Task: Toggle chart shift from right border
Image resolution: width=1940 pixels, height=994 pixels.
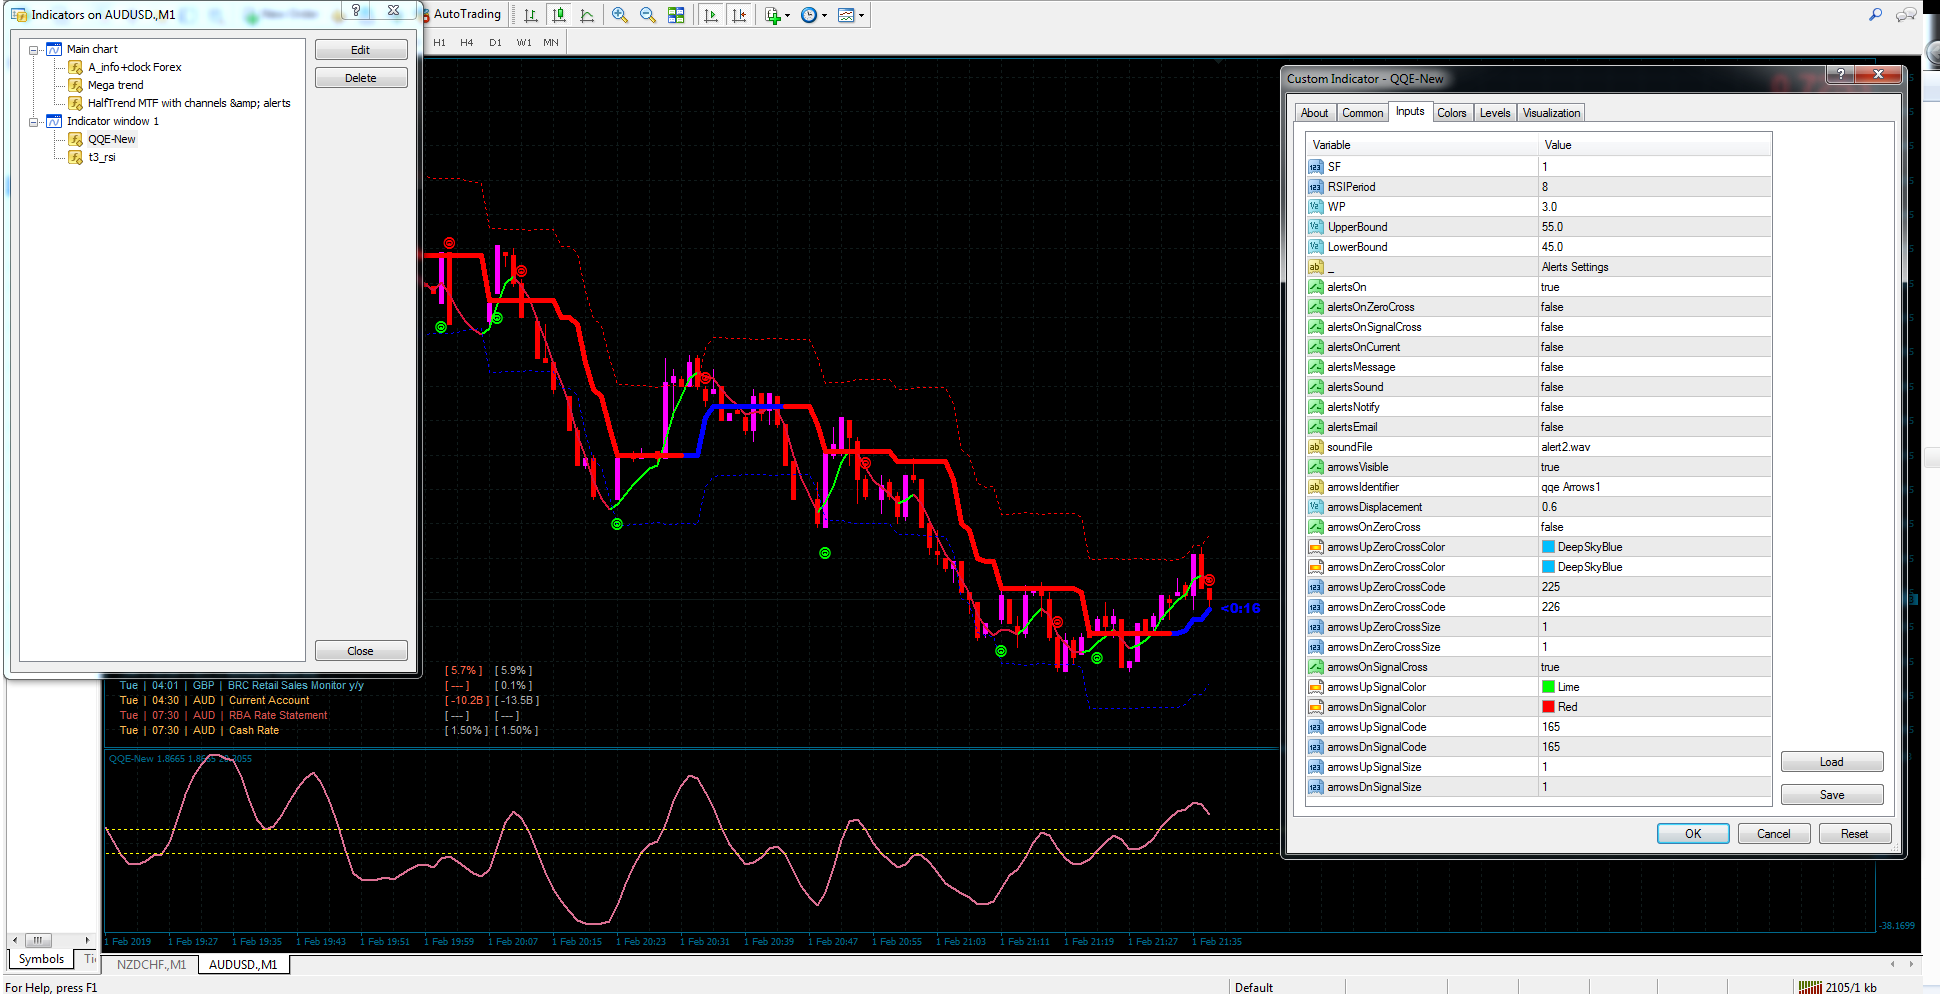Action: tap(739, 15)
